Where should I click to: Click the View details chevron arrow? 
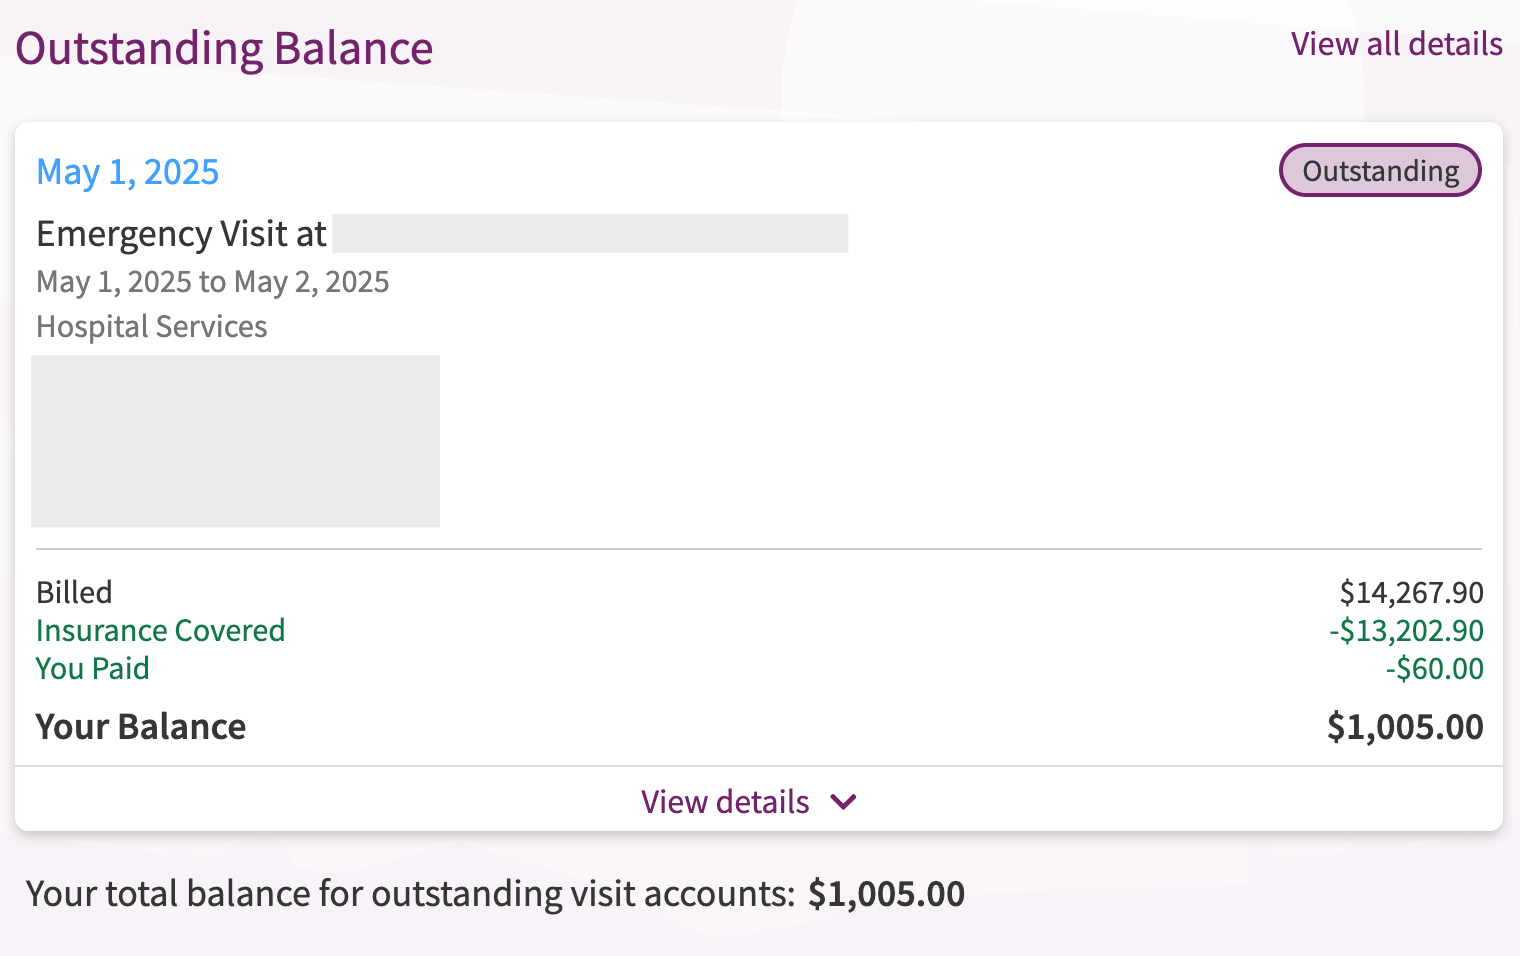pos(844,802)
